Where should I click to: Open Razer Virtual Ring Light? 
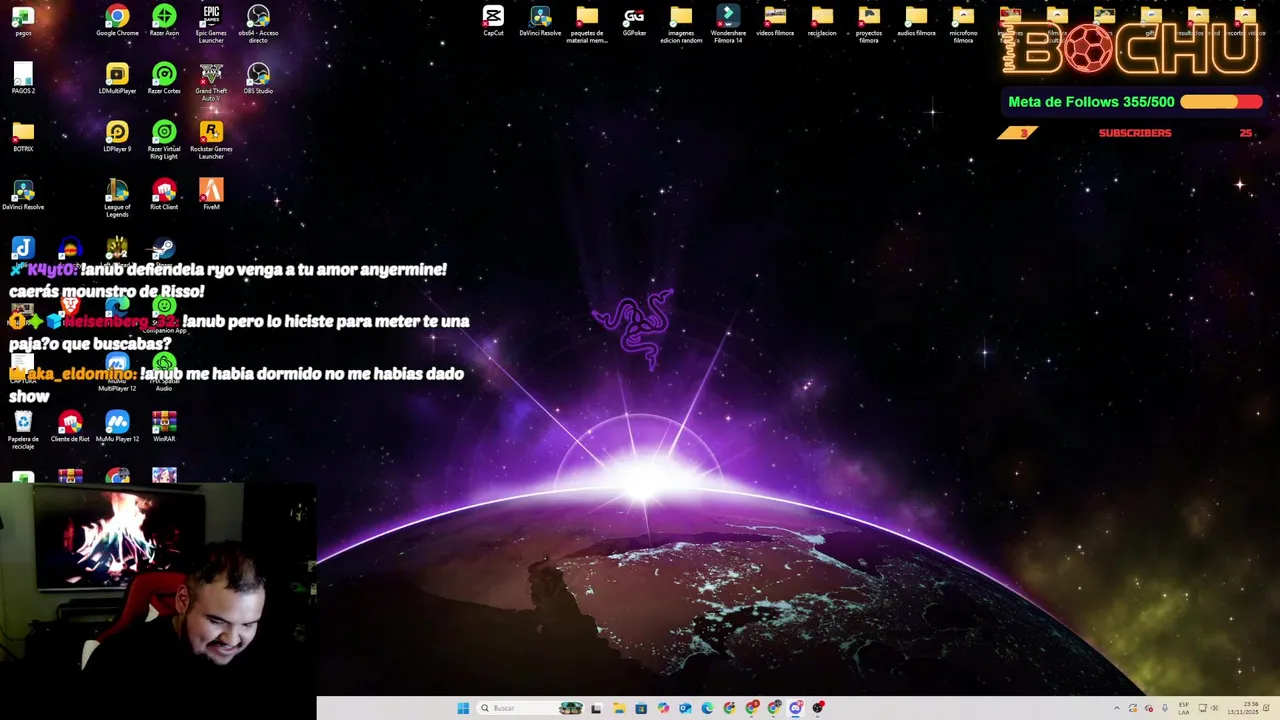tap(164, 140)
